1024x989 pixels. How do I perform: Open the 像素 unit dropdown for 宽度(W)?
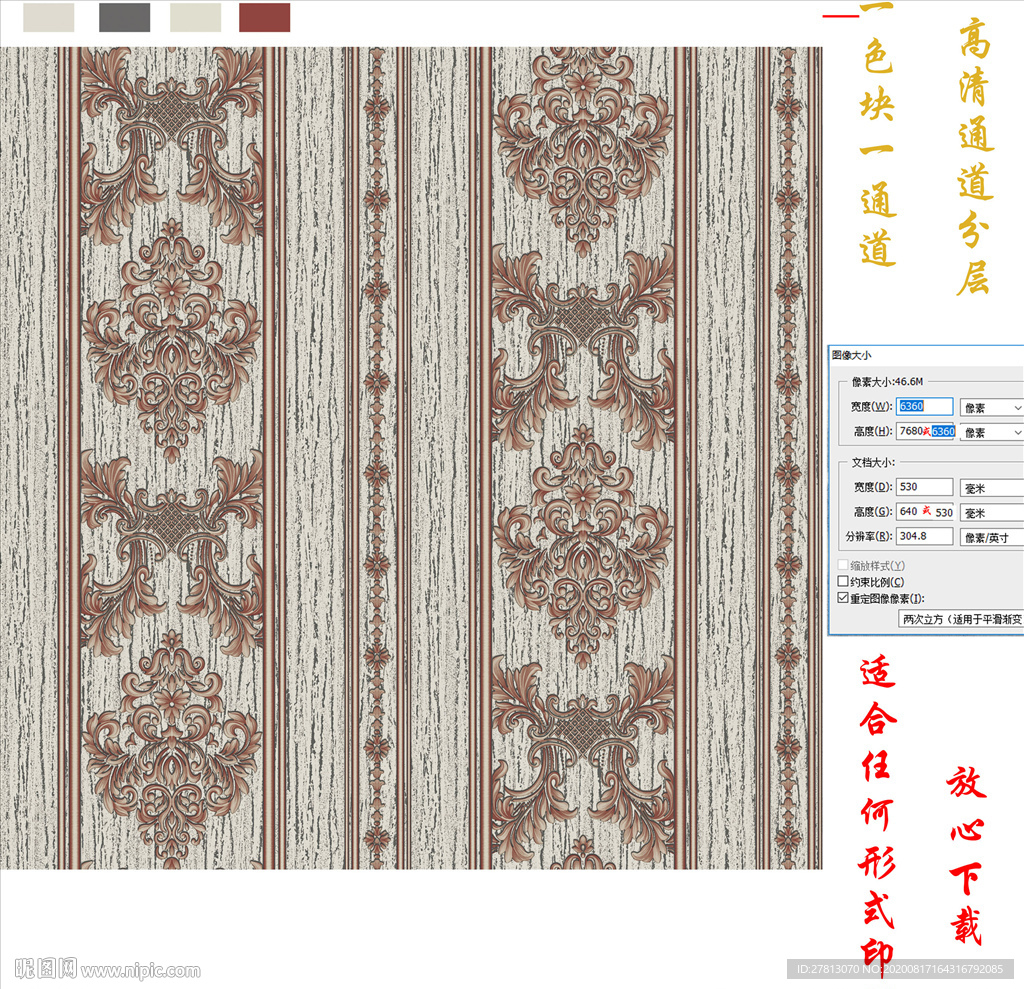(992, 408)
